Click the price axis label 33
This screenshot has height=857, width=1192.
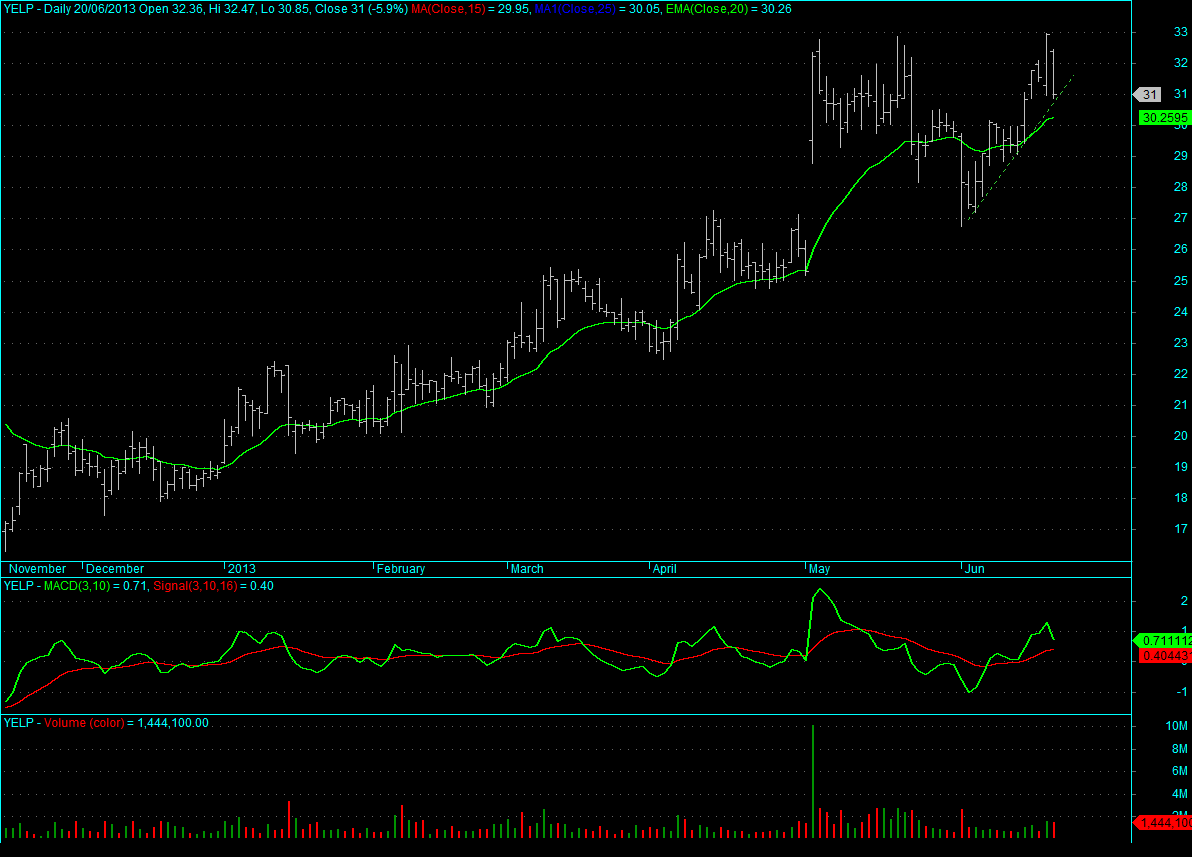(1181, 32)
